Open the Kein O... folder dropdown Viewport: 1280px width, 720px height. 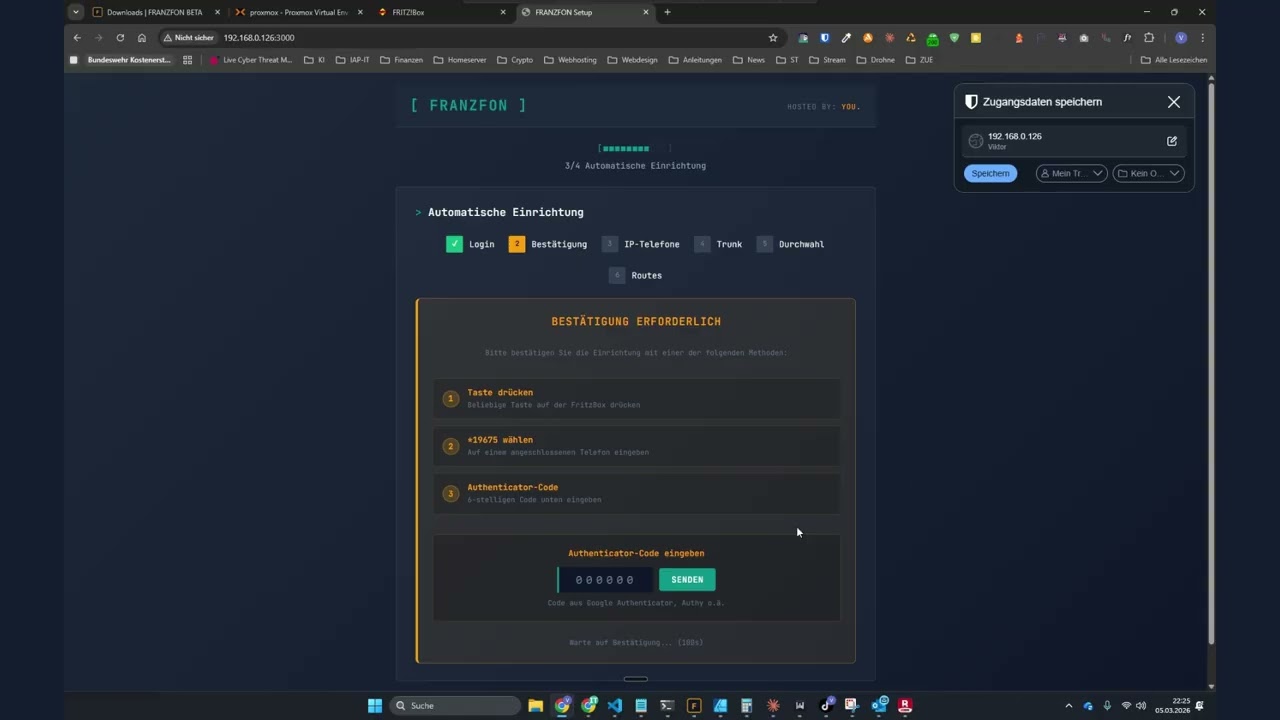tap(1149, 173)
